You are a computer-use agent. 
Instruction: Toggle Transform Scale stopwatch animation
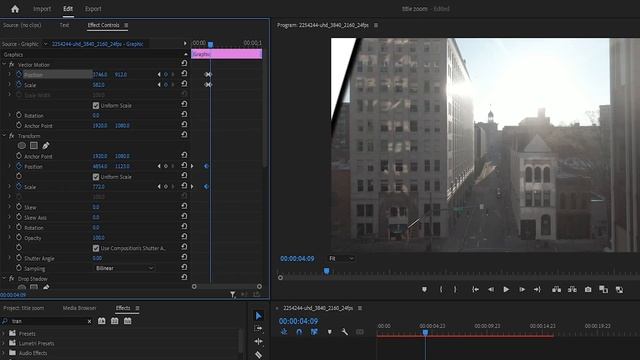[x=19, y=187]
